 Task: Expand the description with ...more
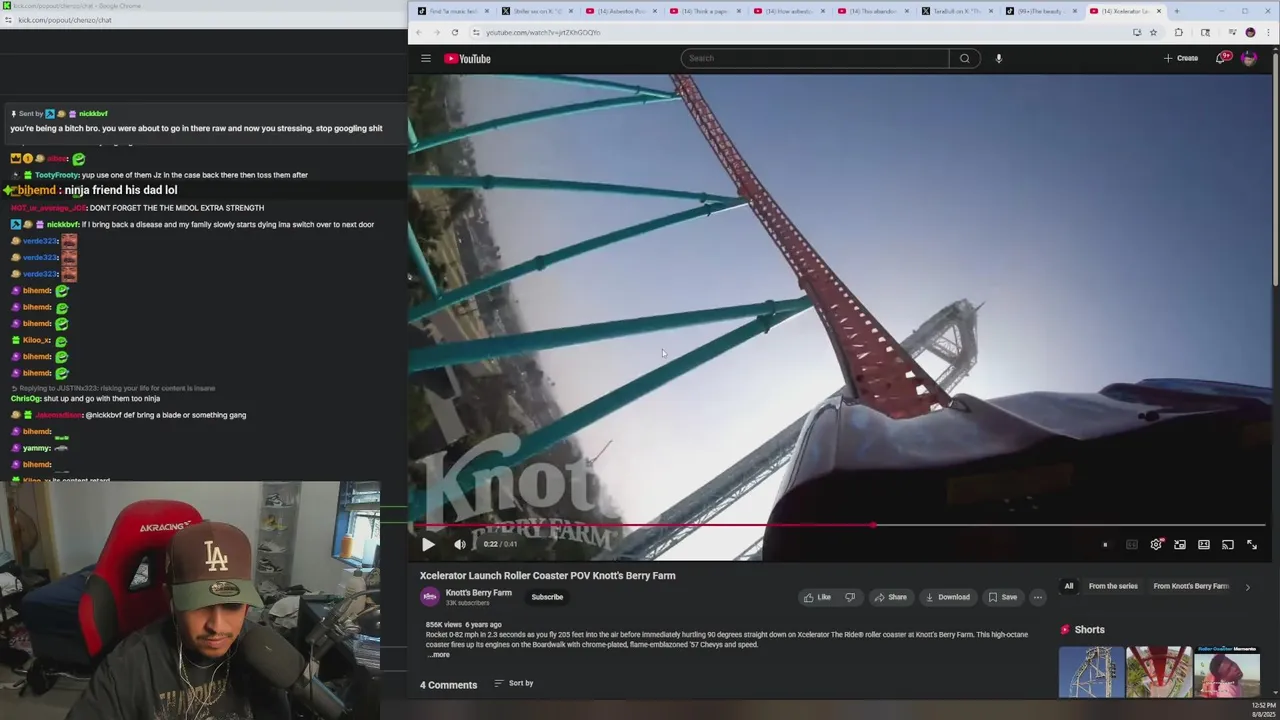tap(439, 654)
